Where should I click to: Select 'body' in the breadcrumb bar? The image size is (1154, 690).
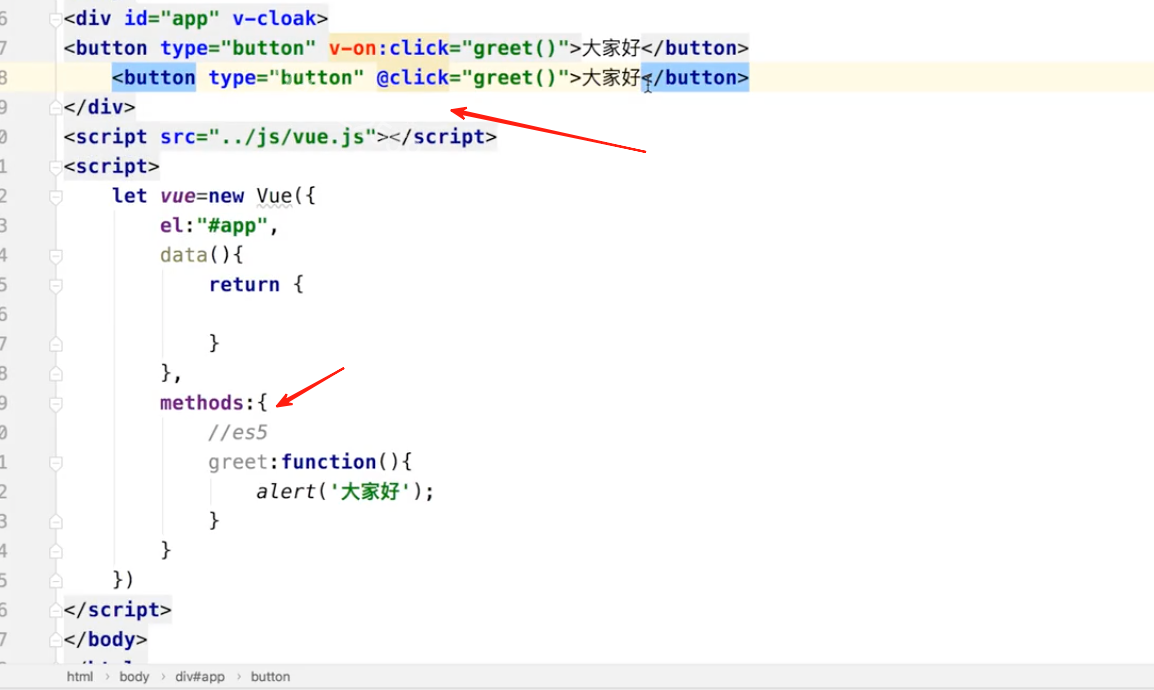[134, 677]
